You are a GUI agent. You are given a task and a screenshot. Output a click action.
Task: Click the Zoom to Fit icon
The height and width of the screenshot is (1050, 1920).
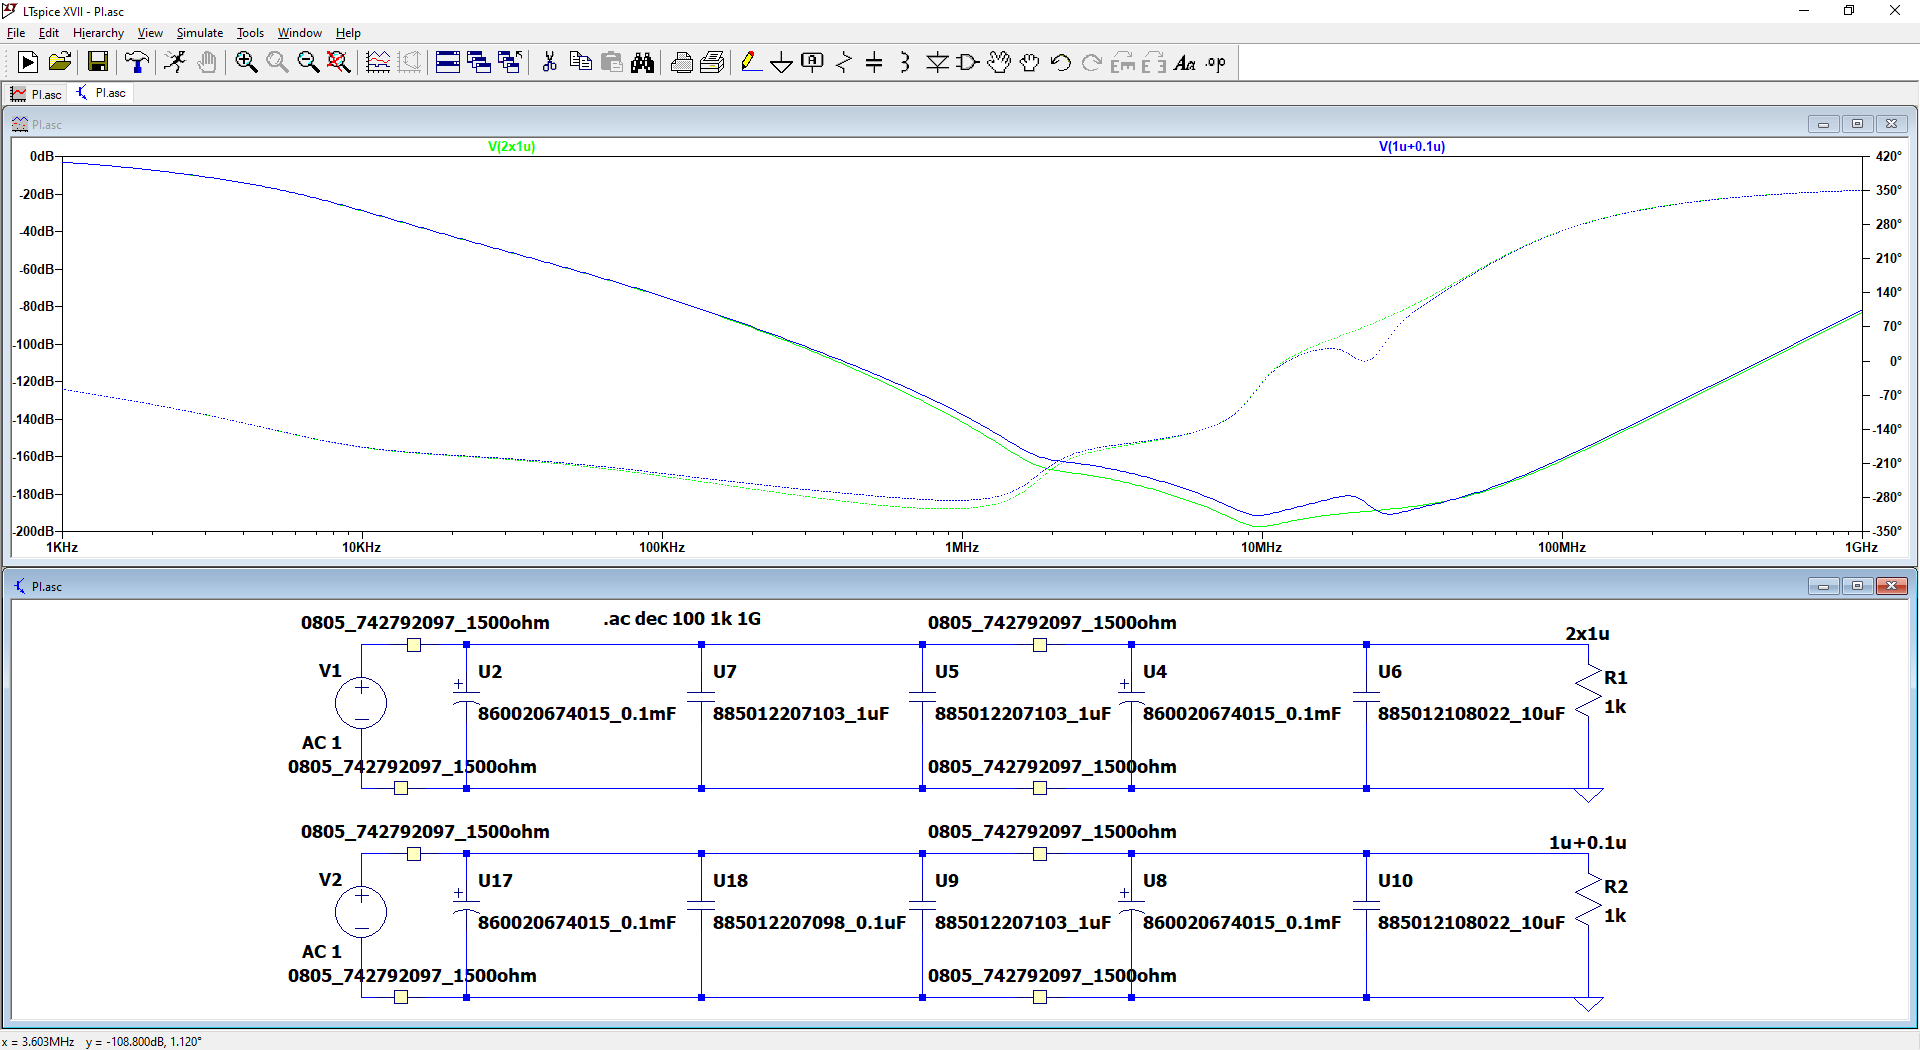pyautogui.click(x=339, y=63)
